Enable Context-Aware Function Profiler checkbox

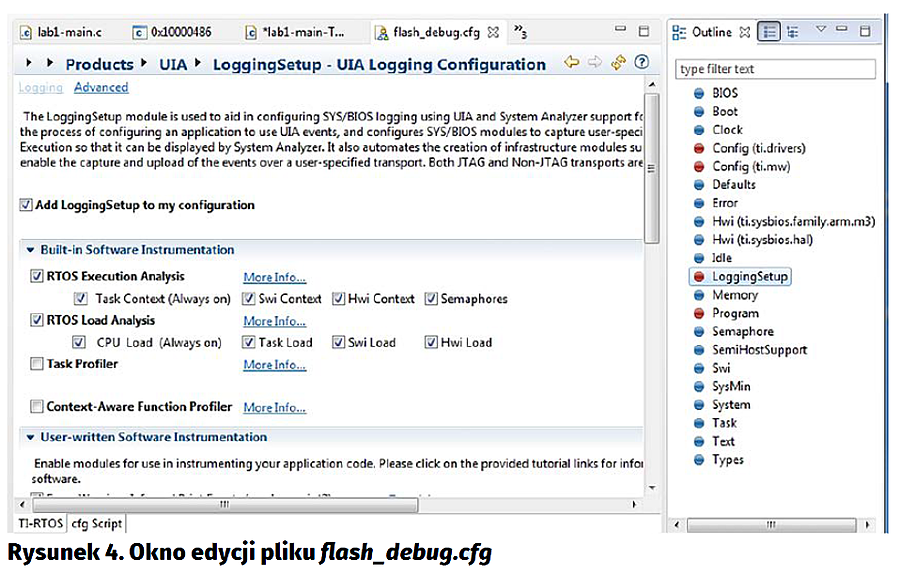pyautogui.click(x=37, y=407)
